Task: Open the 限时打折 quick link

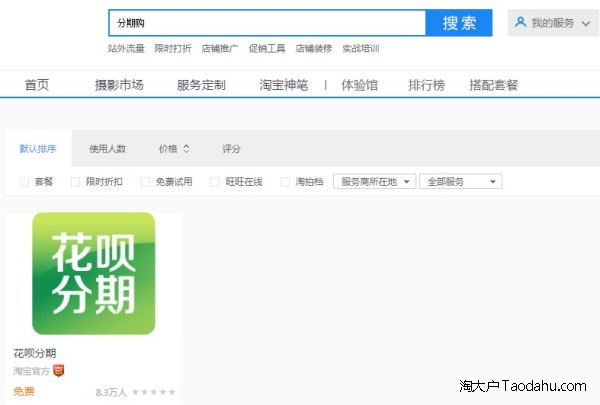Action: [x=173, y=49]
